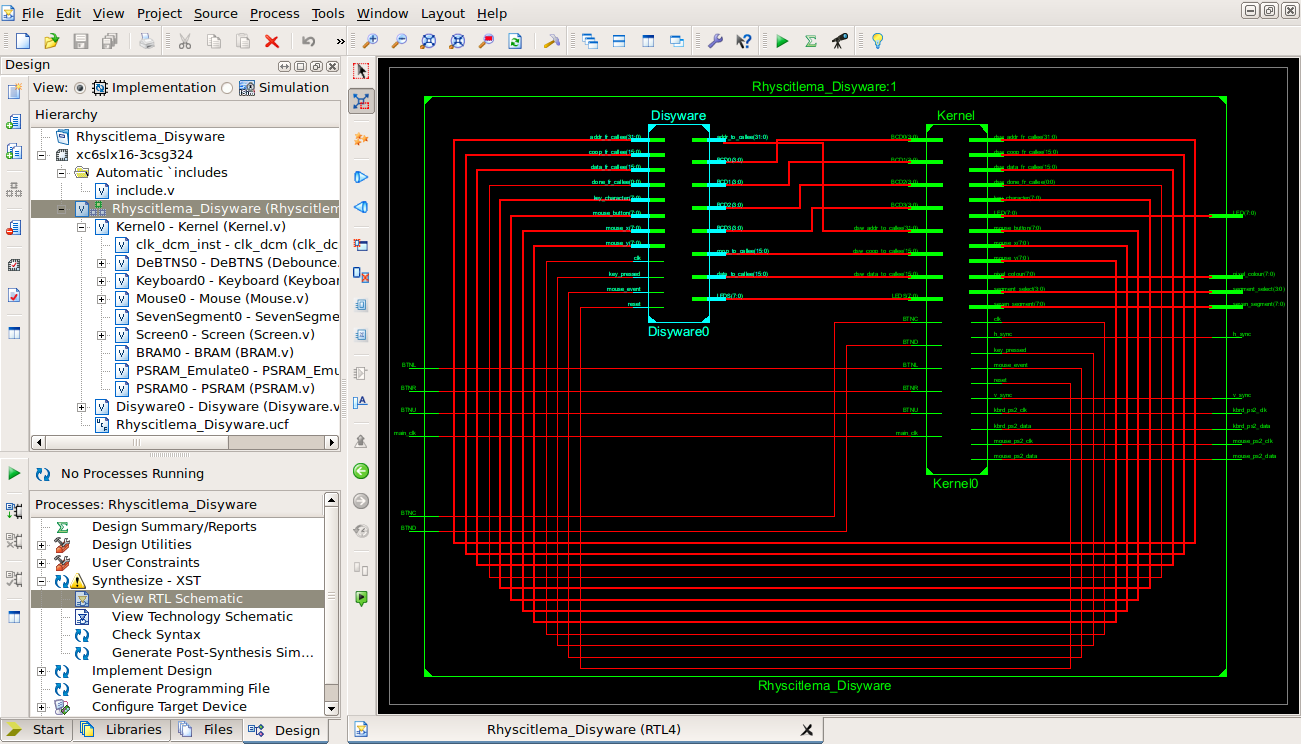The width and height of the screenshot is (1301, 744).
Task: Open the Project menu
Action: 159,13
